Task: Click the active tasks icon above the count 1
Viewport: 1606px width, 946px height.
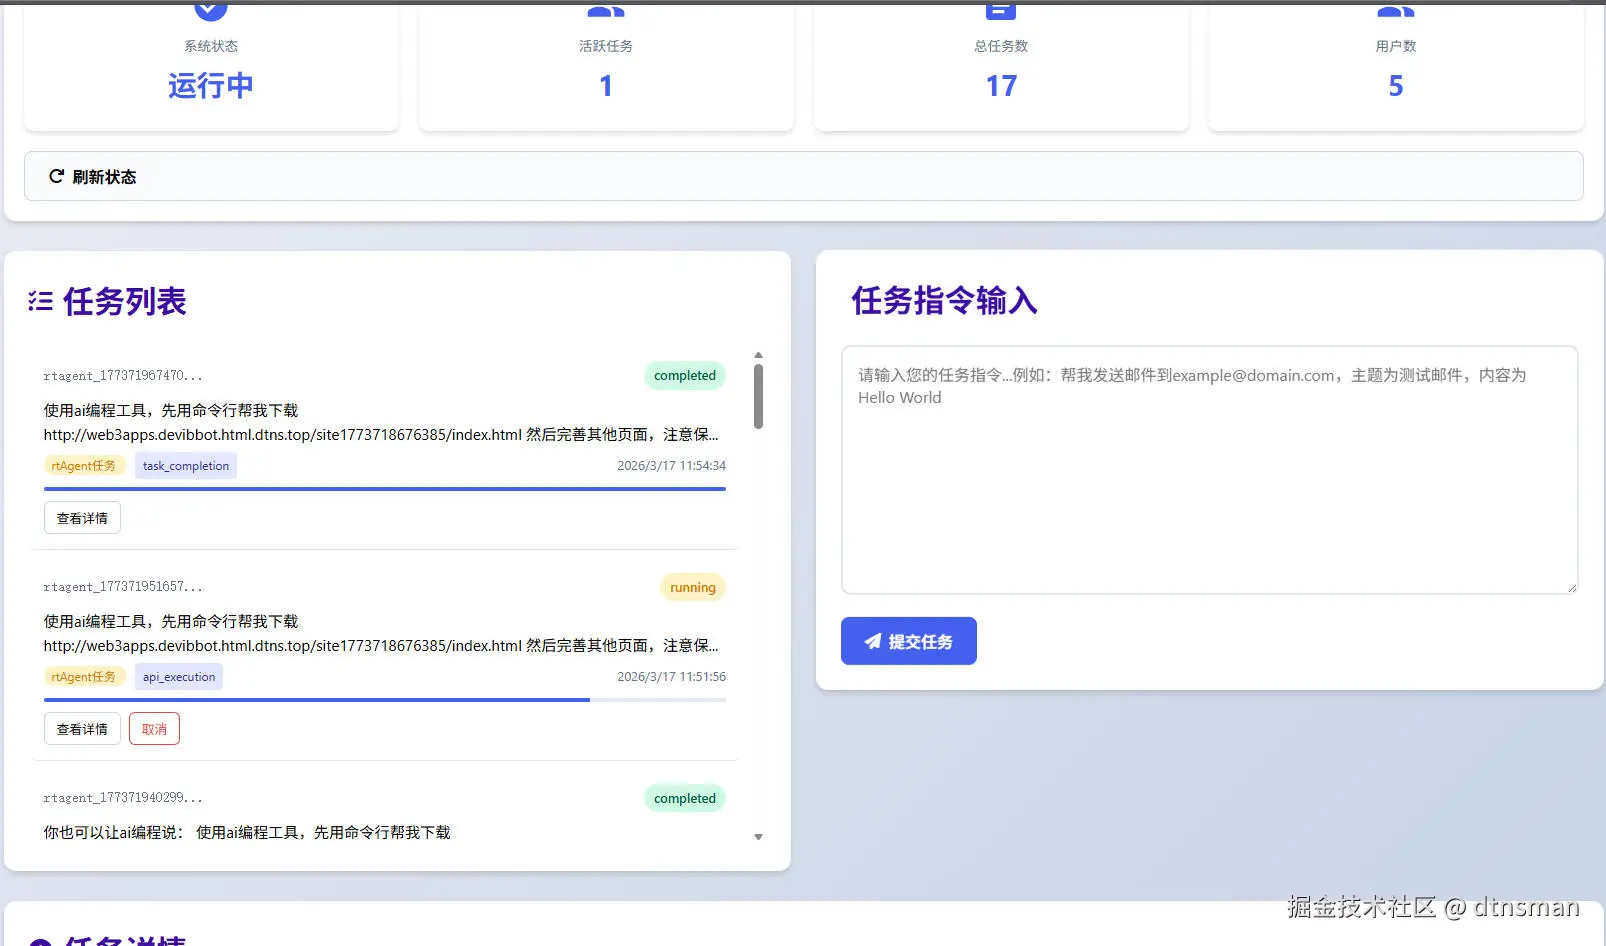Action: coord(605,8)
